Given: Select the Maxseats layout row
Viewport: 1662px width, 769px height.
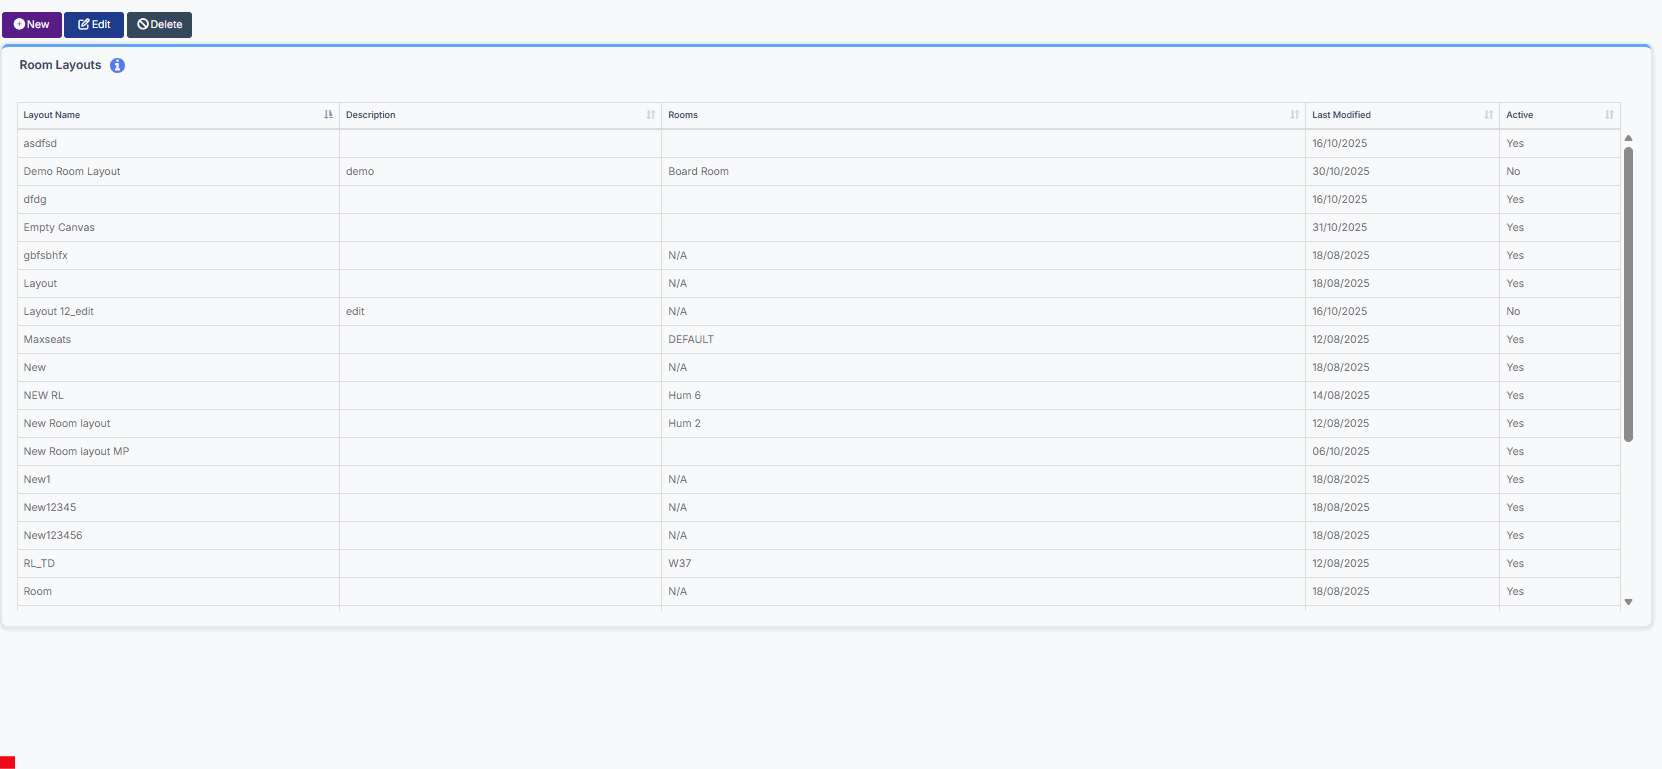Looking at the screenshot, I should click(x=48, y=340).
